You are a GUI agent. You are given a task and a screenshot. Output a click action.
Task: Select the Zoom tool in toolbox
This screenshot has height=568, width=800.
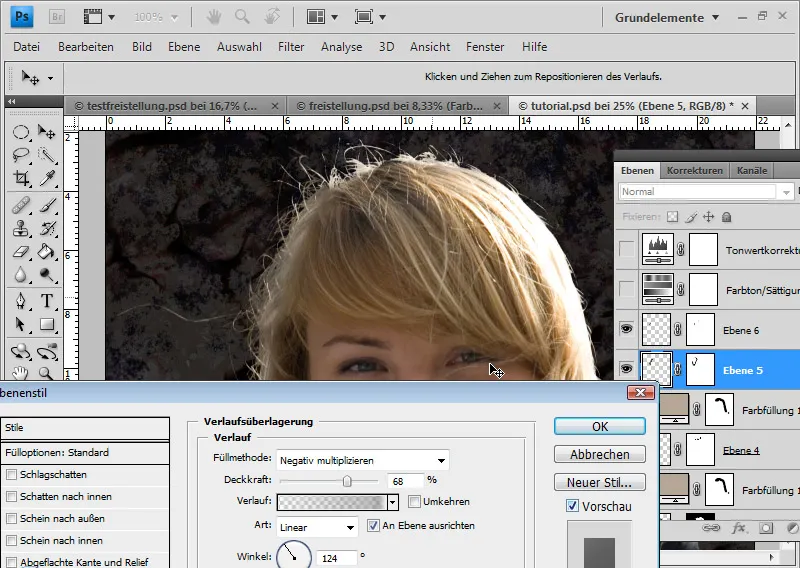point(46,373)
